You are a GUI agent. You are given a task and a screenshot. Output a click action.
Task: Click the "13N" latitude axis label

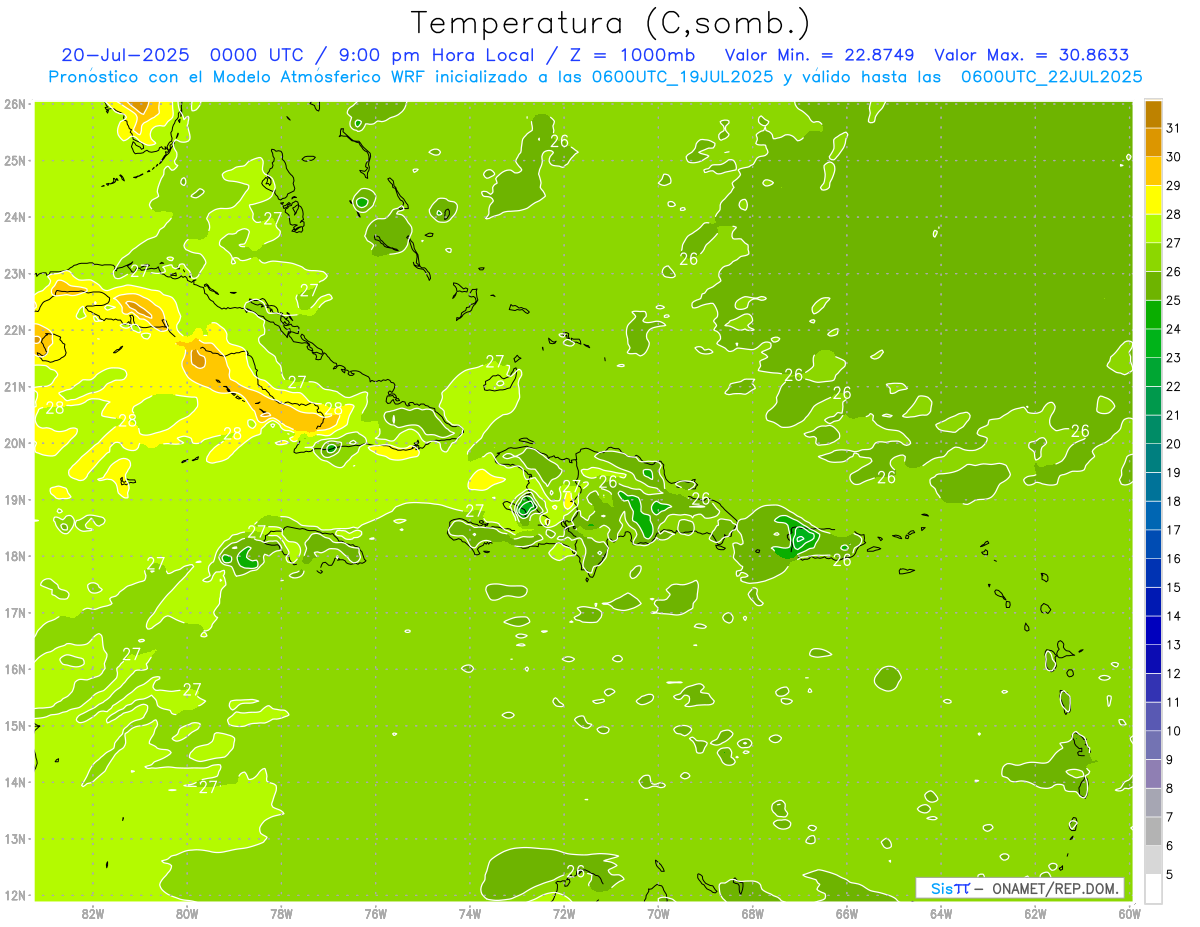(14, 838)
